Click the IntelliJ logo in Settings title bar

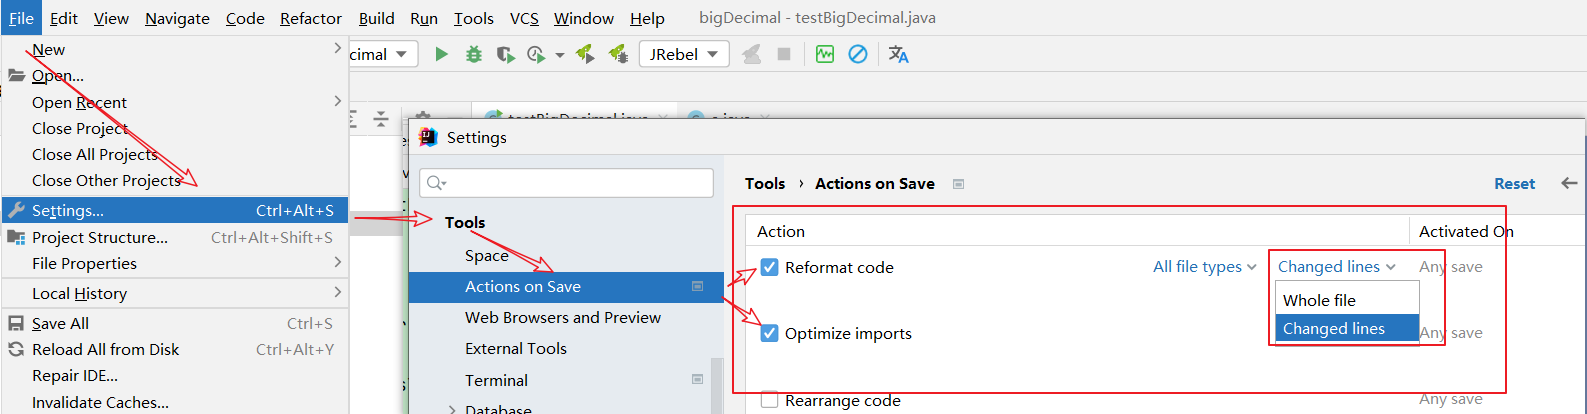click(428, 137)
